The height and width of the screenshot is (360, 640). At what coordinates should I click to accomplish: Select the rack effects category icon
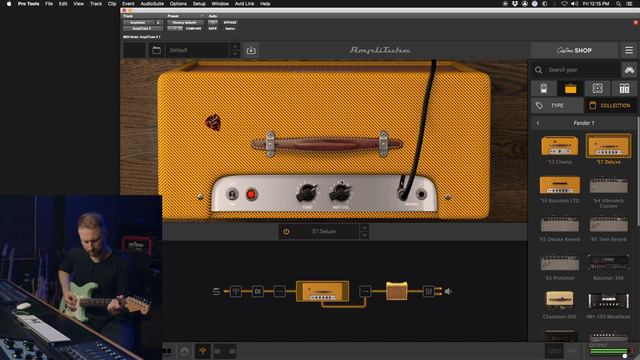(x=624, y=88)
